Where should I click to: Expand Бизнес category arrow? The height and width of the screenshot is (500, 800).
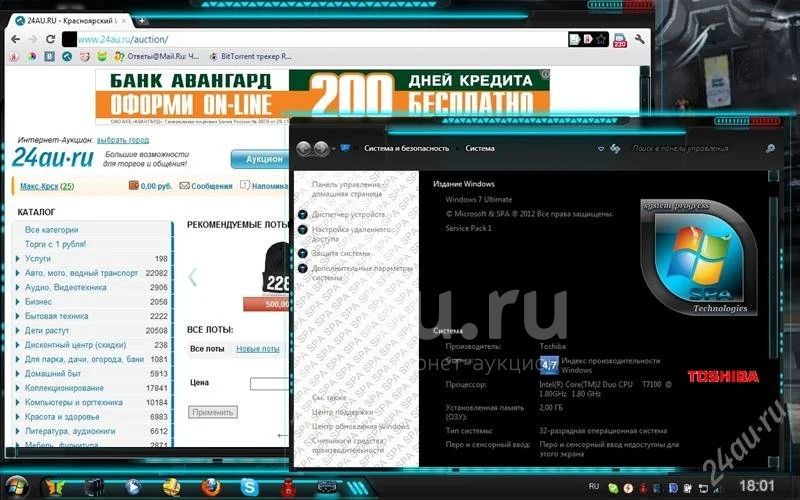coord(18,302)
